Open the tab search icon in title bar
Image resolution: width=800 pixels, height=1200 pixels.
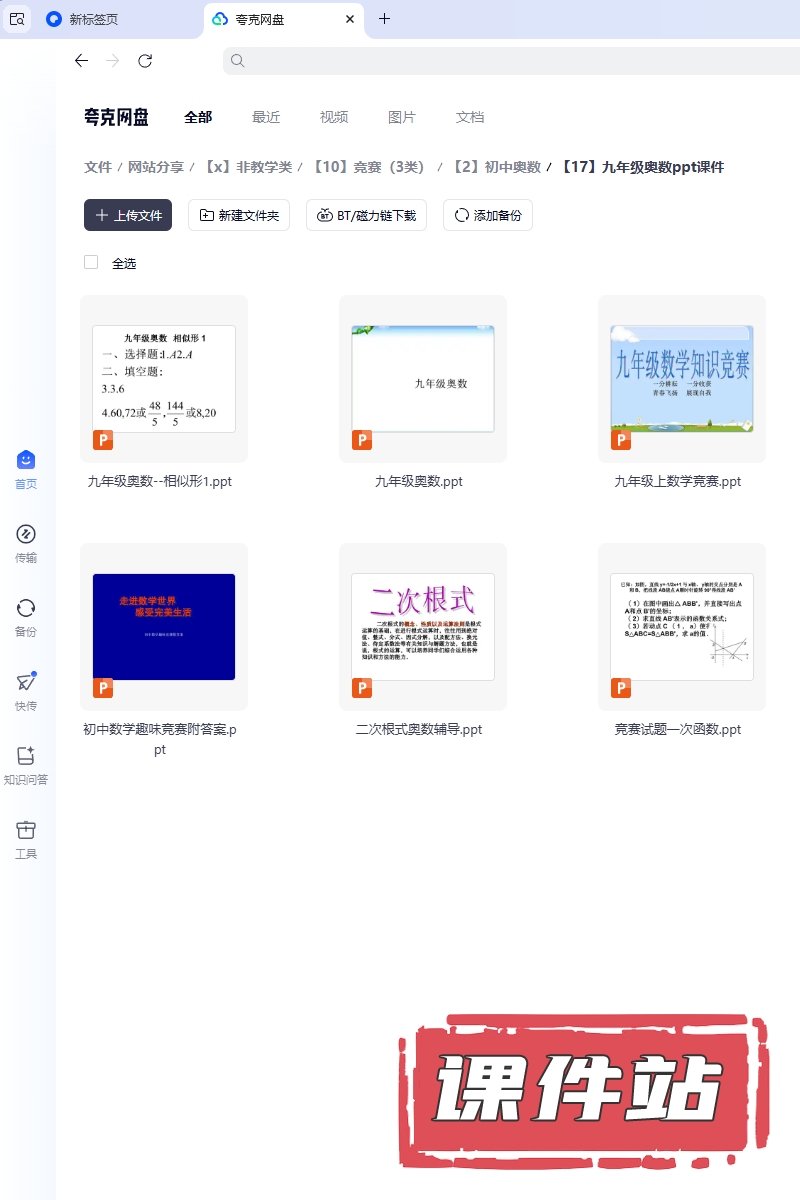pos(17,19)
